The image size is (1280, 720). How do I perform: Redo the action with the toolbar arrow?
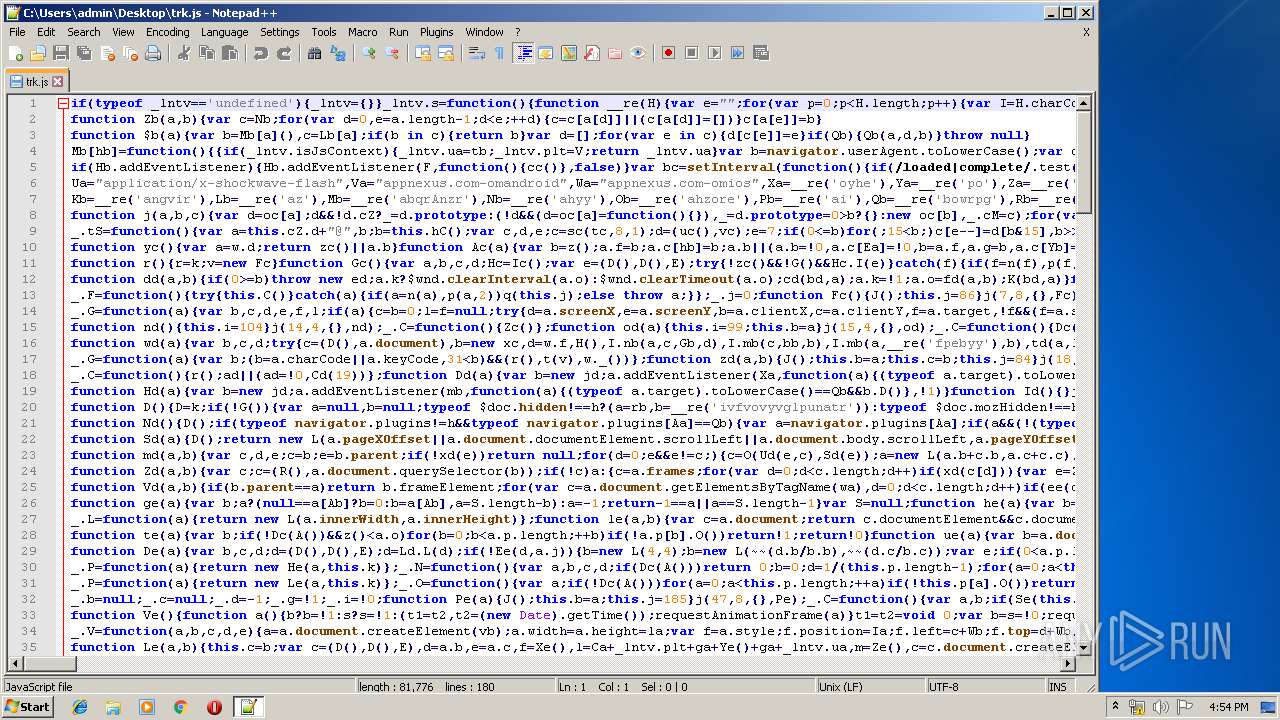tap(284, 53)
